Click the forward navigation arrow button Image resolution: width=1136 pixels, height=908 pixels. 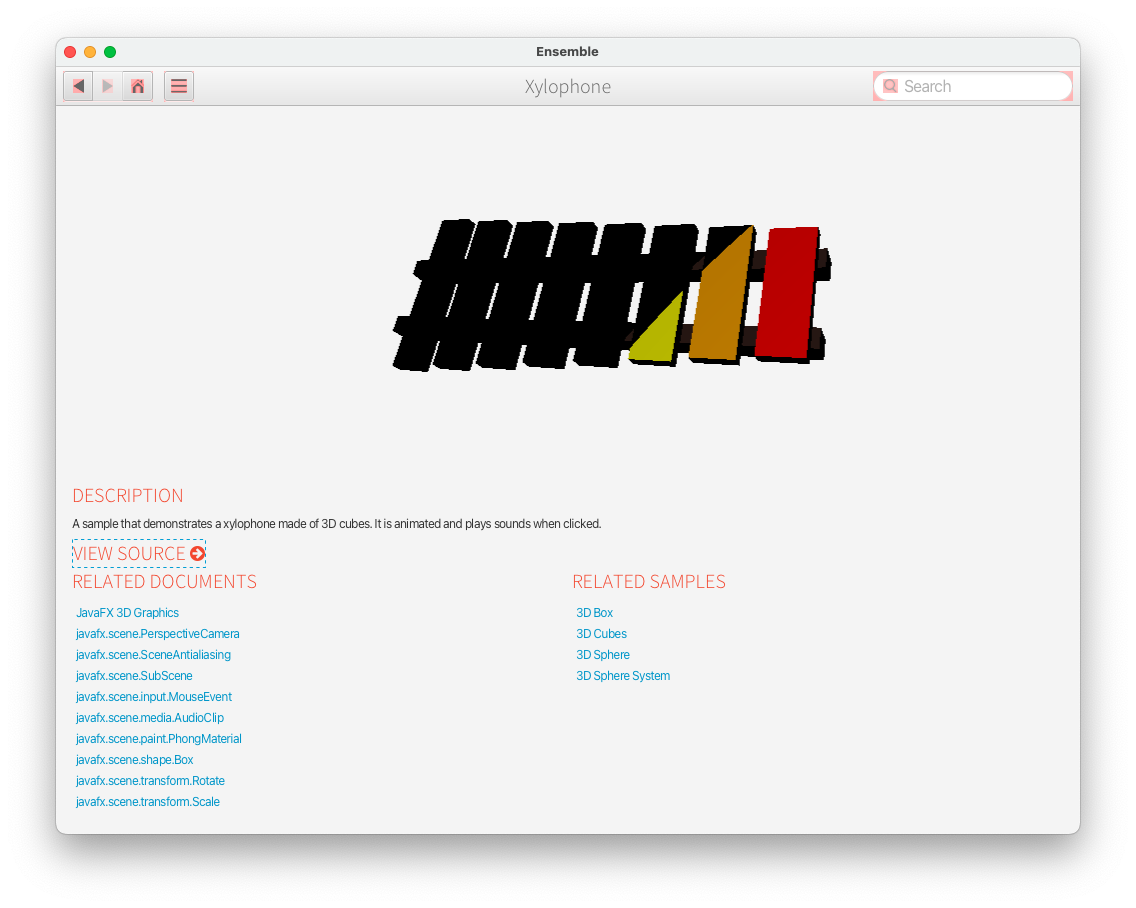pos(108,86)
